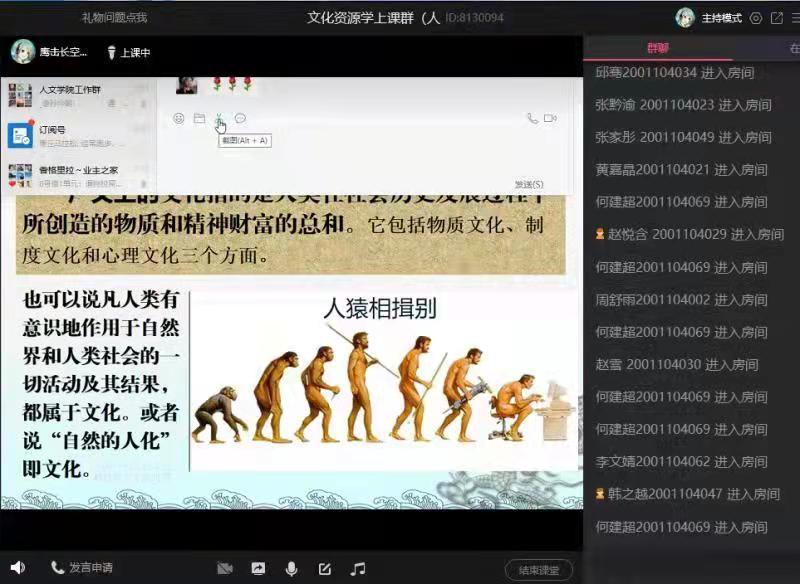Click the emoji smiley icon in chat toolbar
800x584 pixels.
point(179,118)
